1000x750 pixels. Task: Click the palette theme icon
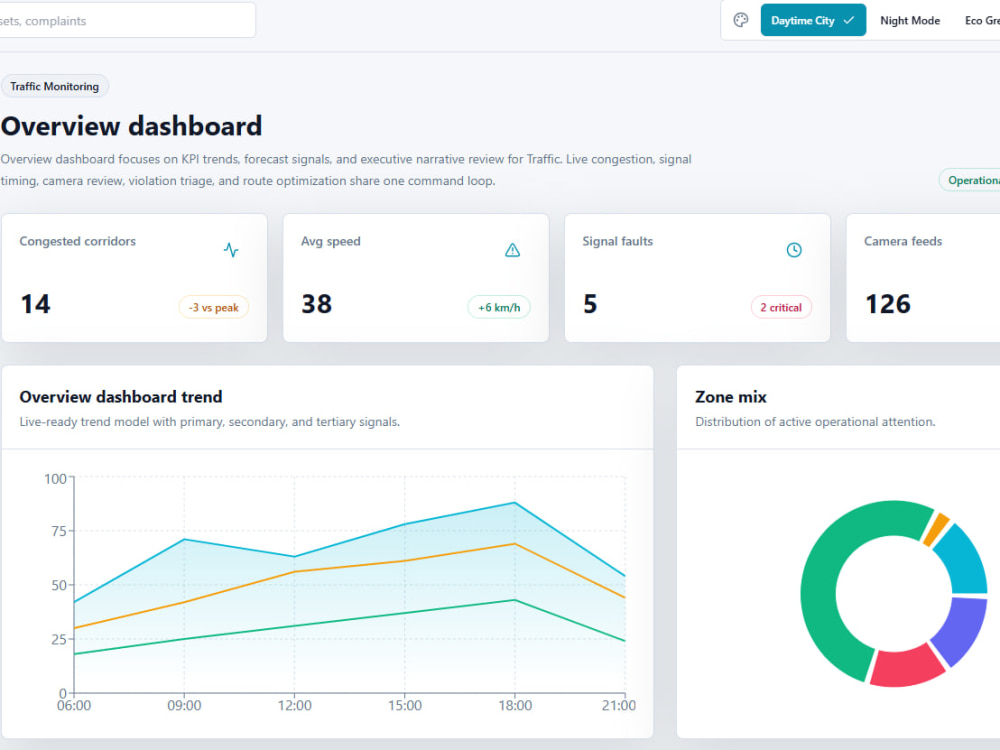[x=740, y=20]
